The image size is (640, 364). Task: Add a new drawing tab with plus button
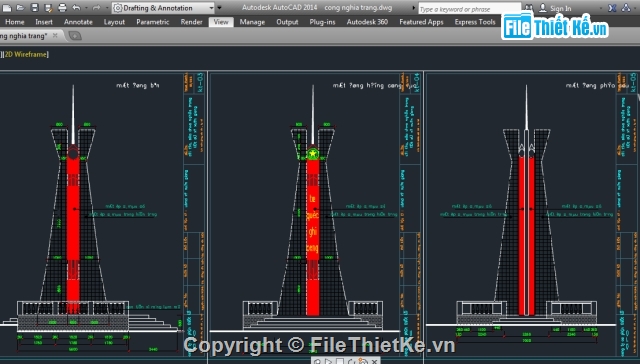[x=75, y=36]
